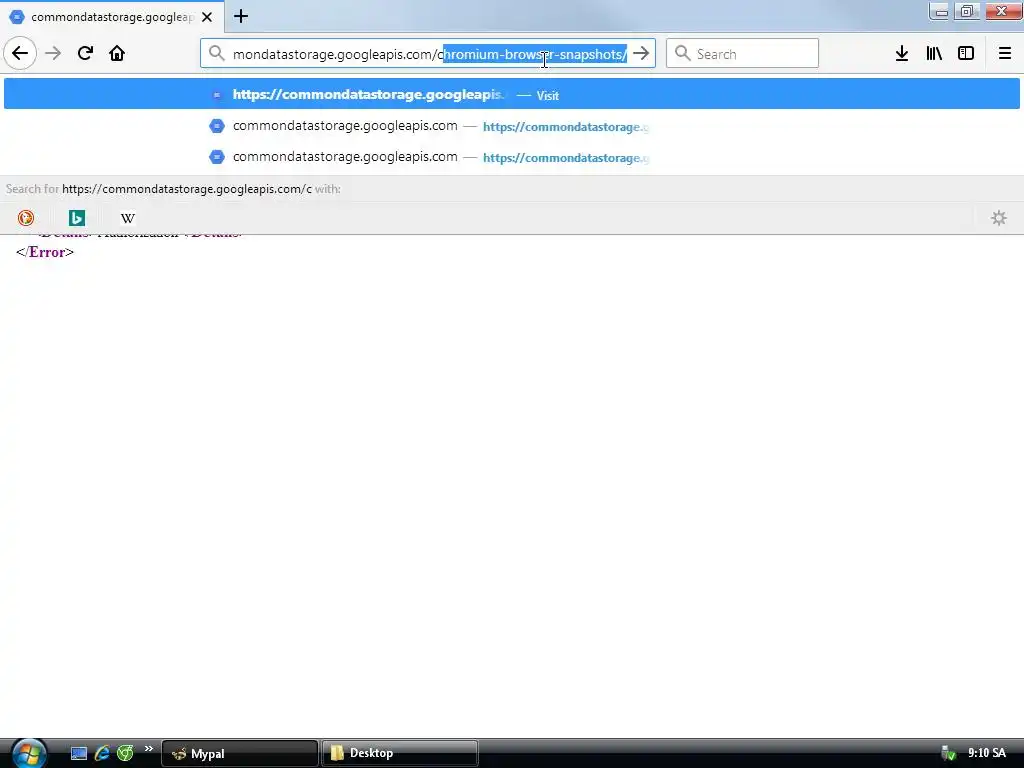Reload the current page
The width and height of the screenshot is (1024, 768).
click(x=85, y=53)
